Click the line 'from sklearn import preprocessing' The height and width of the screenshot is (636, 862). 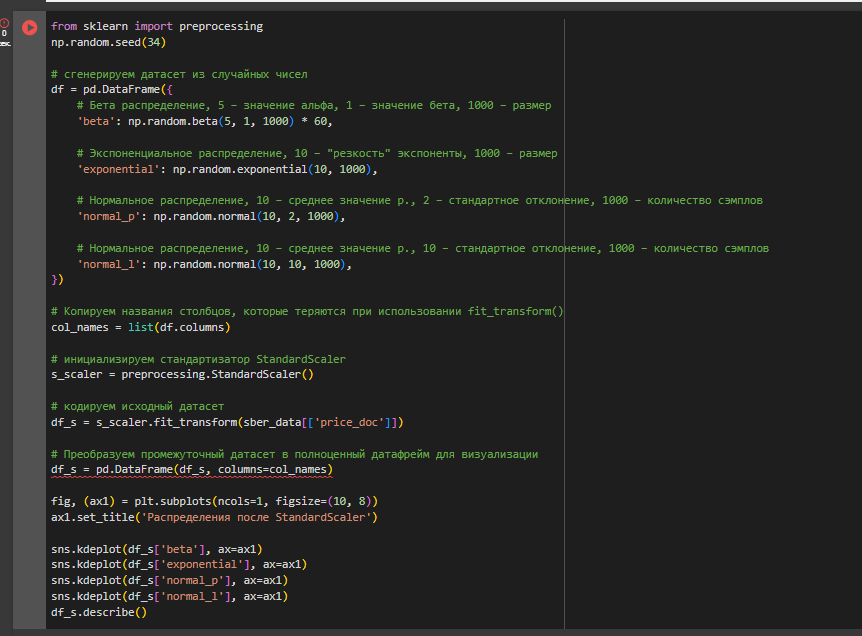pyautogui.click(x=157, y=26)
